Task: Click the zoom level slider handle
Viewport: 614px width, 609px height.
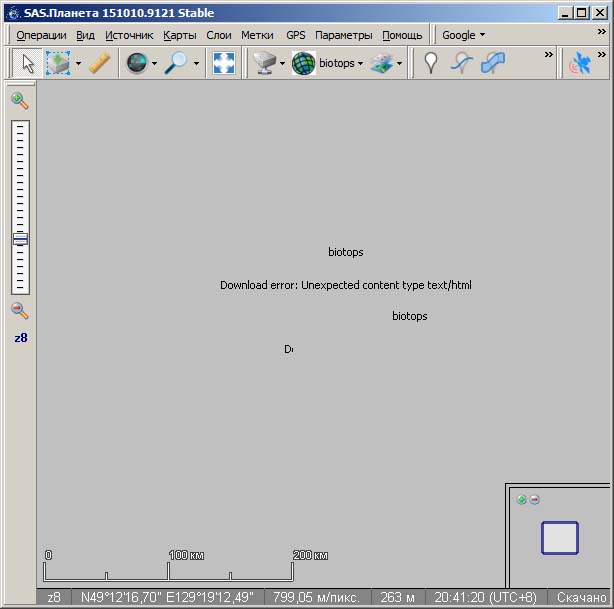Action: point(20,239)
